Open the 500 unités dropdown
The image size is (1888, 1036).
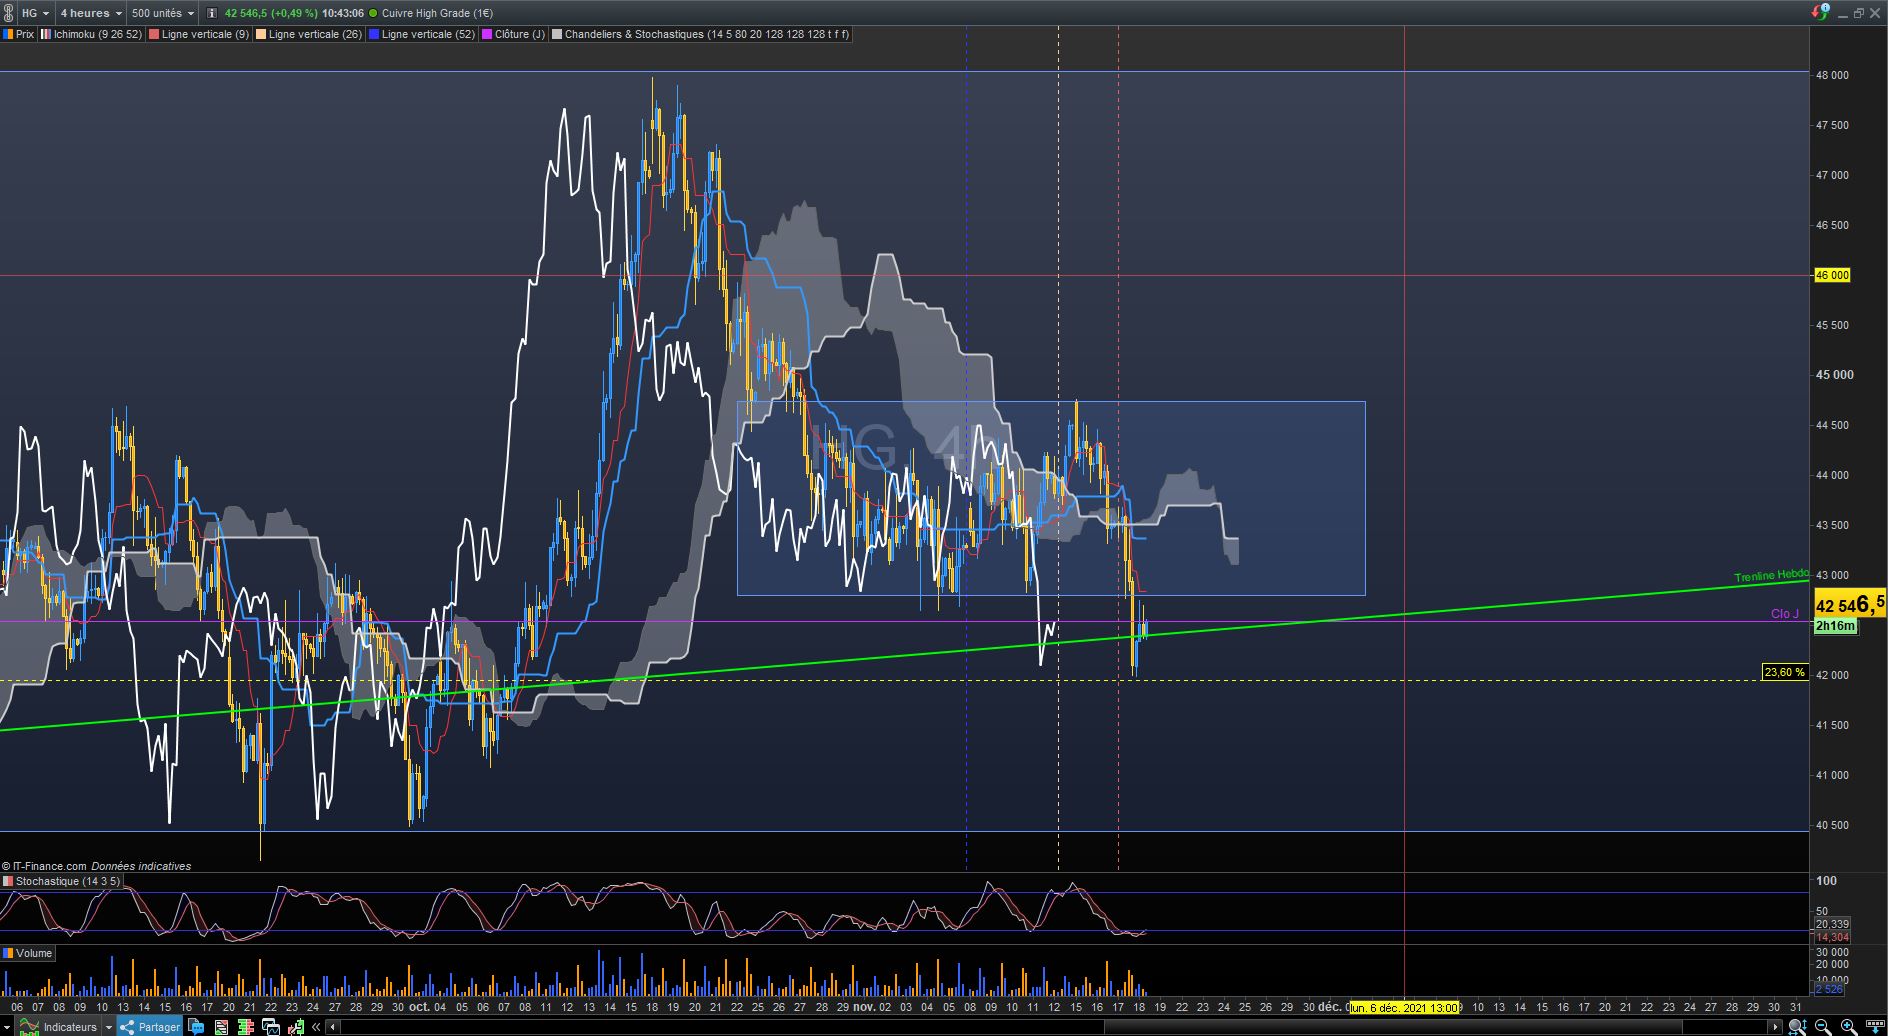click(x=163, y=13)
